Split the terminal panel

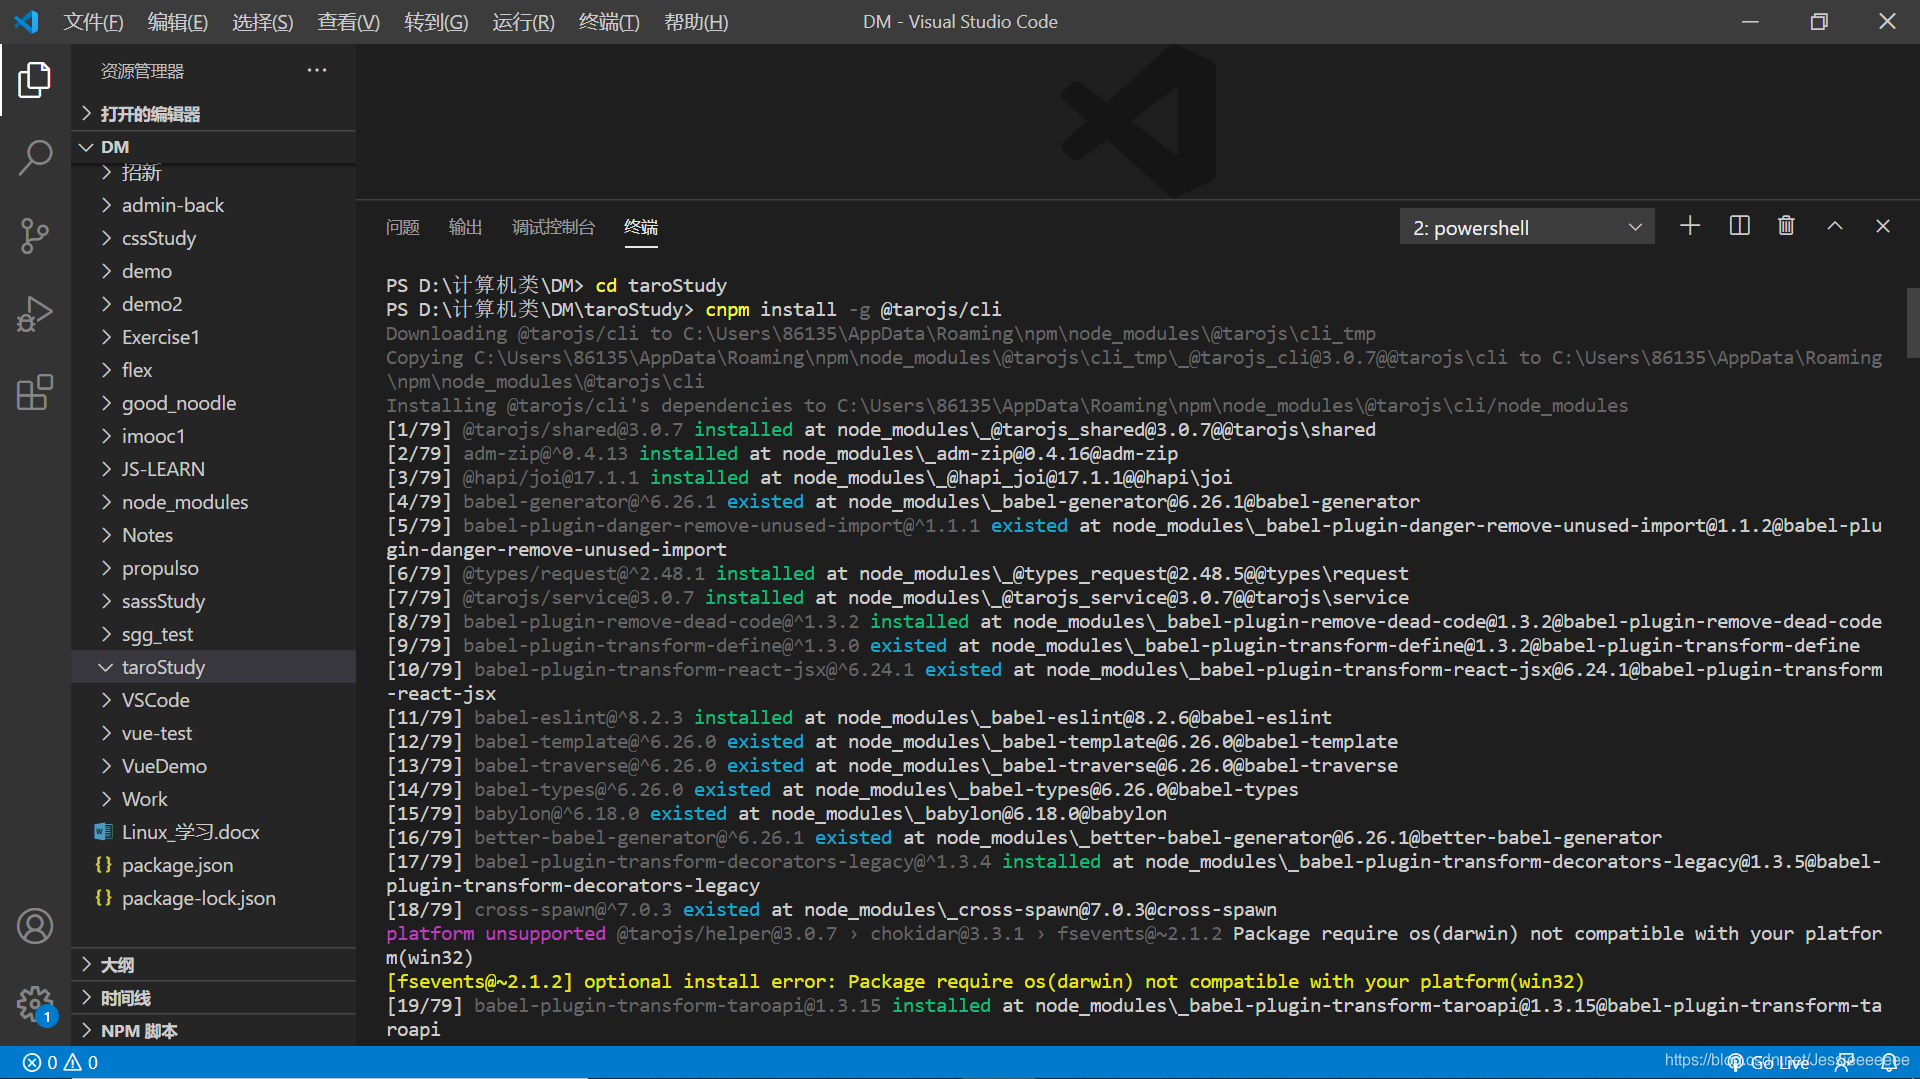pyautogui.click(x=1740, y=226)
